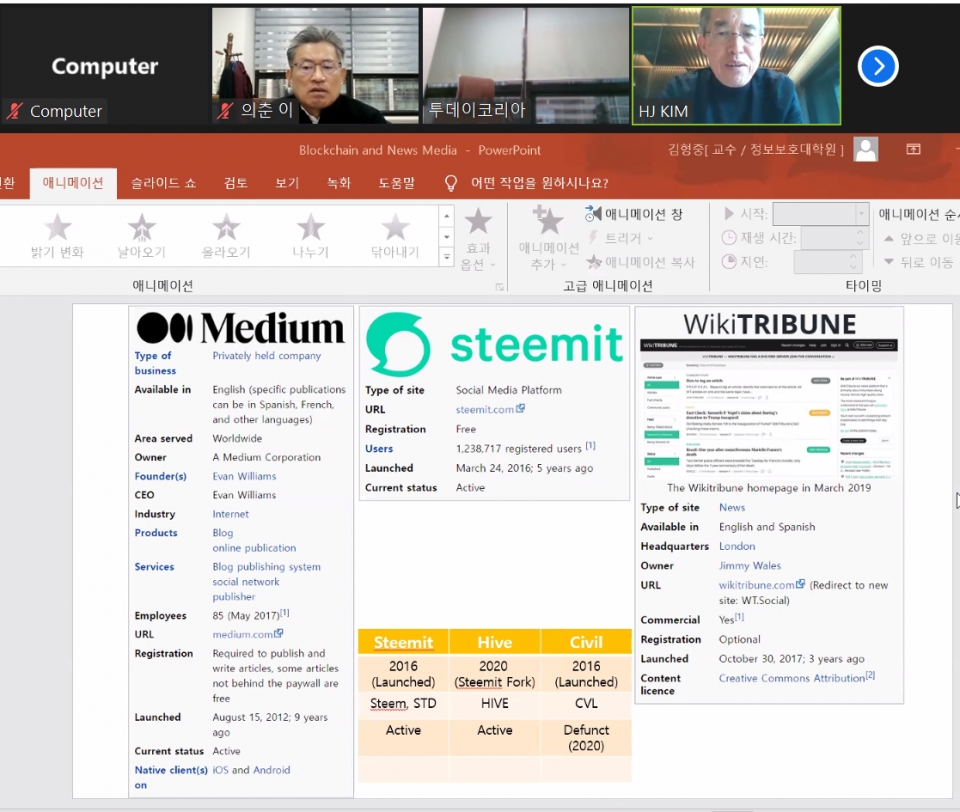The width and height of the screenshot is (960, 812).
Task: Click the 애니메이션 복사 animation painter button
Action: tap(640, 262)
